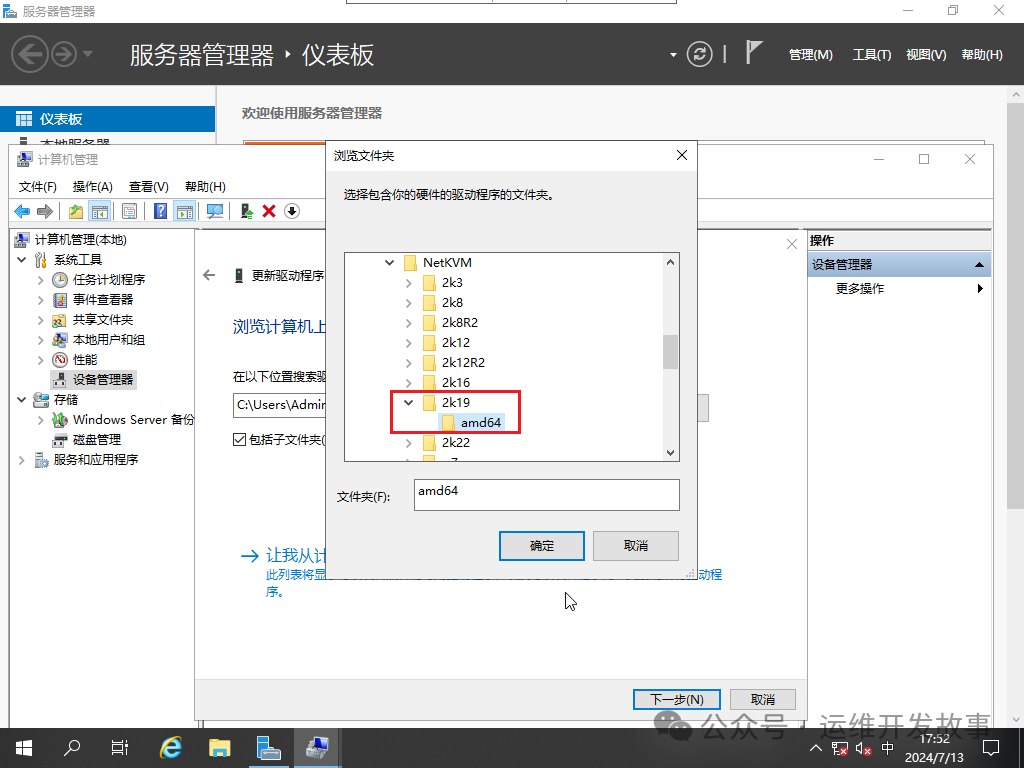Click the back navigation arrow in Computer Management
1024x768 pixels.
click(x=21, y=211)
